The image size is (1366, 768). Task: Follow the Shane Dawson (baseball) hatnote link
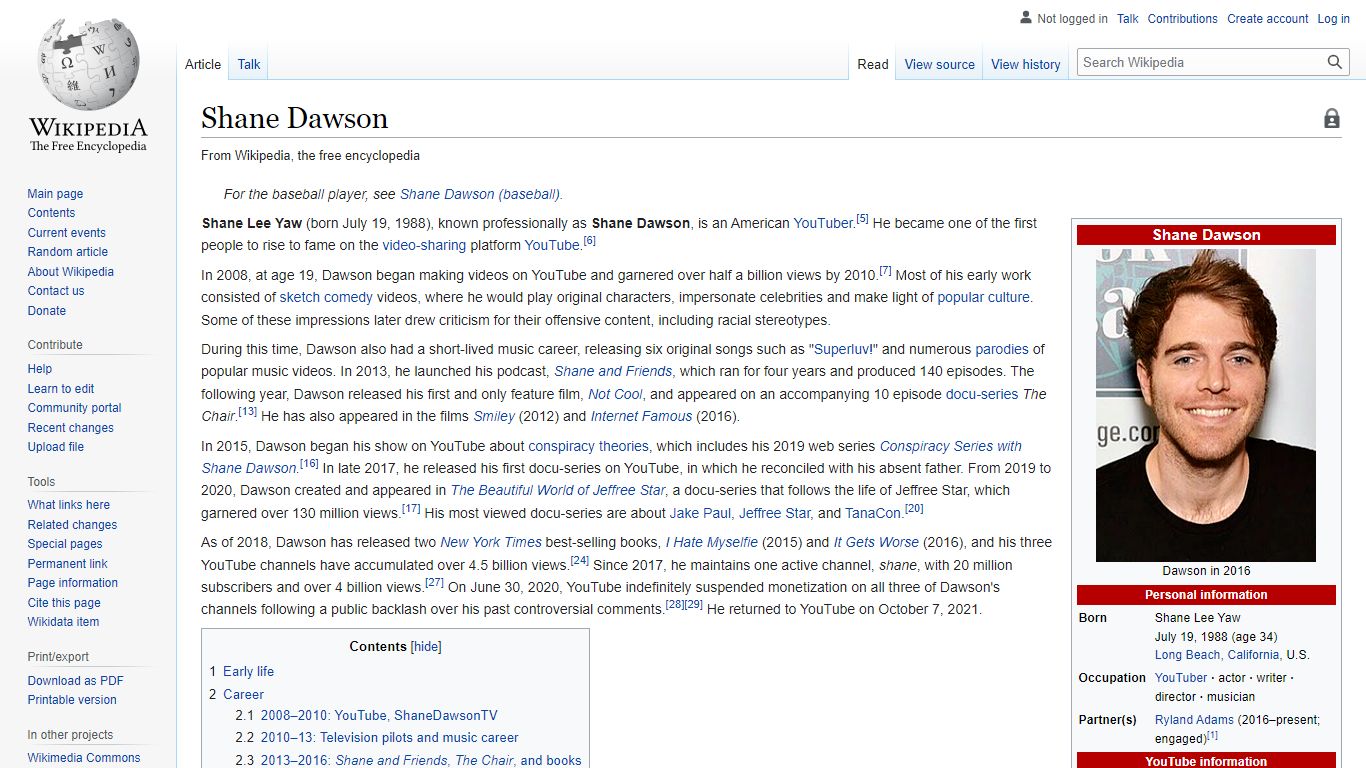[481, 194]
